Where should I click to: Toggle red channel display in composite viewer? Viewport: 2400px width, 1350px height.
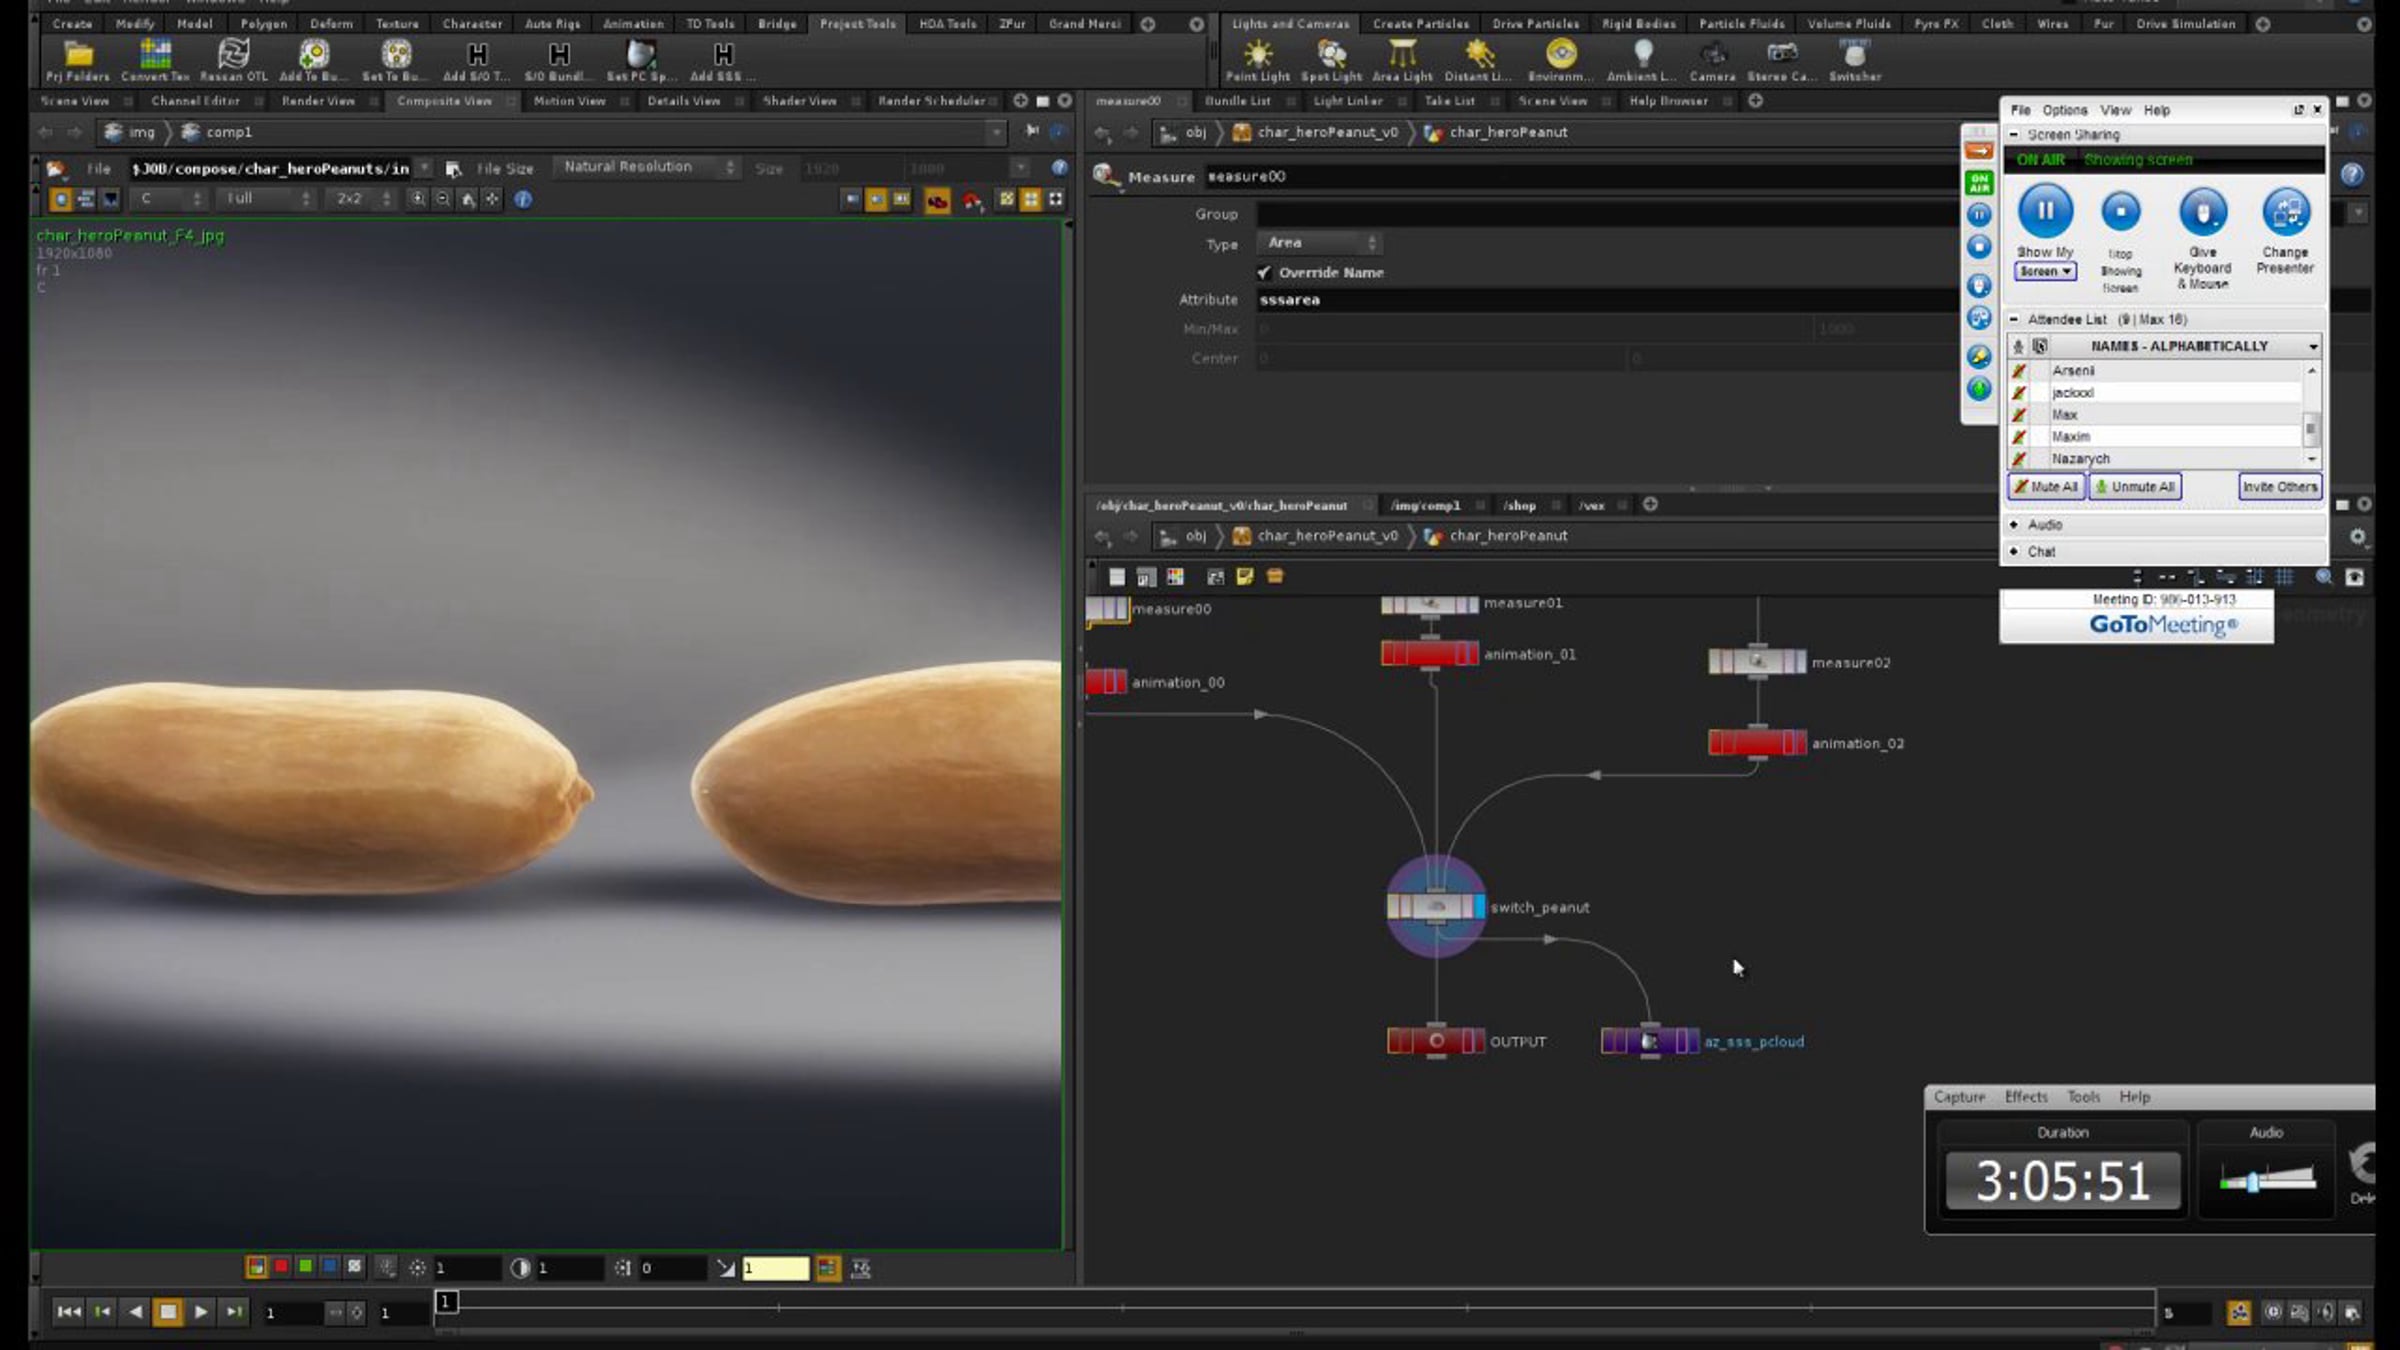click(x=281, y=1267)
